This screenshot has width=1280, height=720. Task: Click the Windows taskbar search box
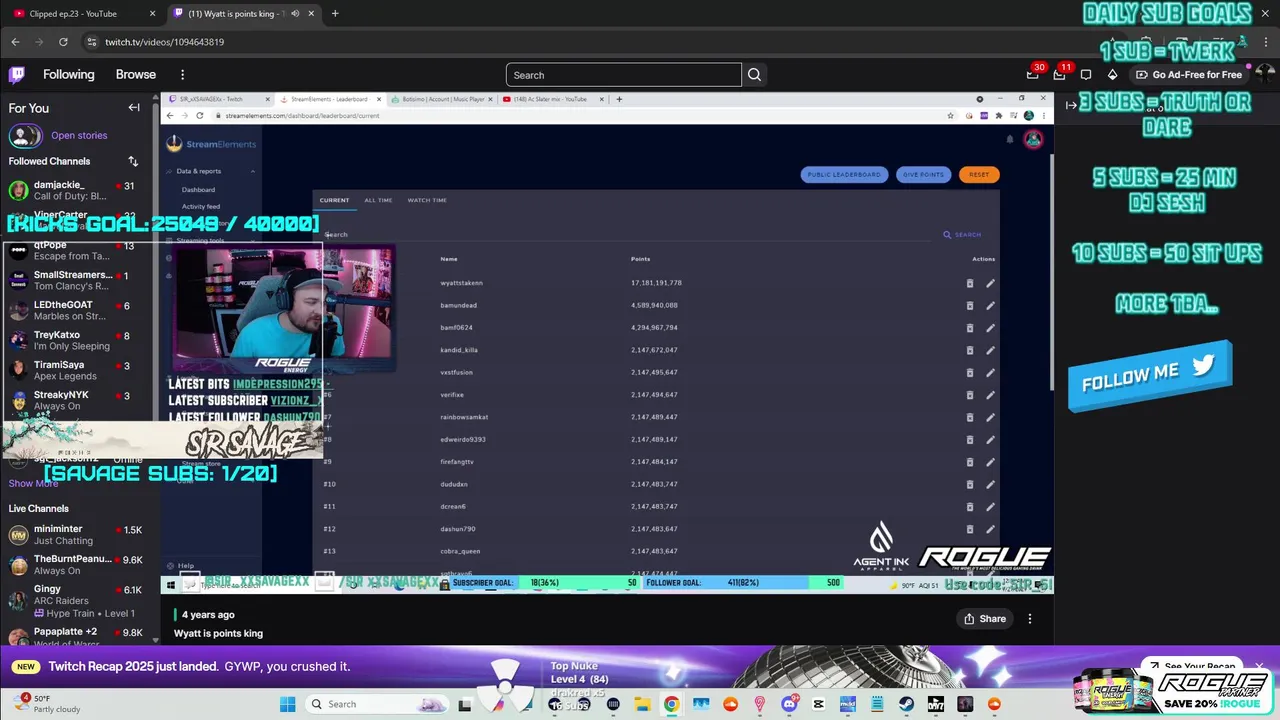click(378, 704)
